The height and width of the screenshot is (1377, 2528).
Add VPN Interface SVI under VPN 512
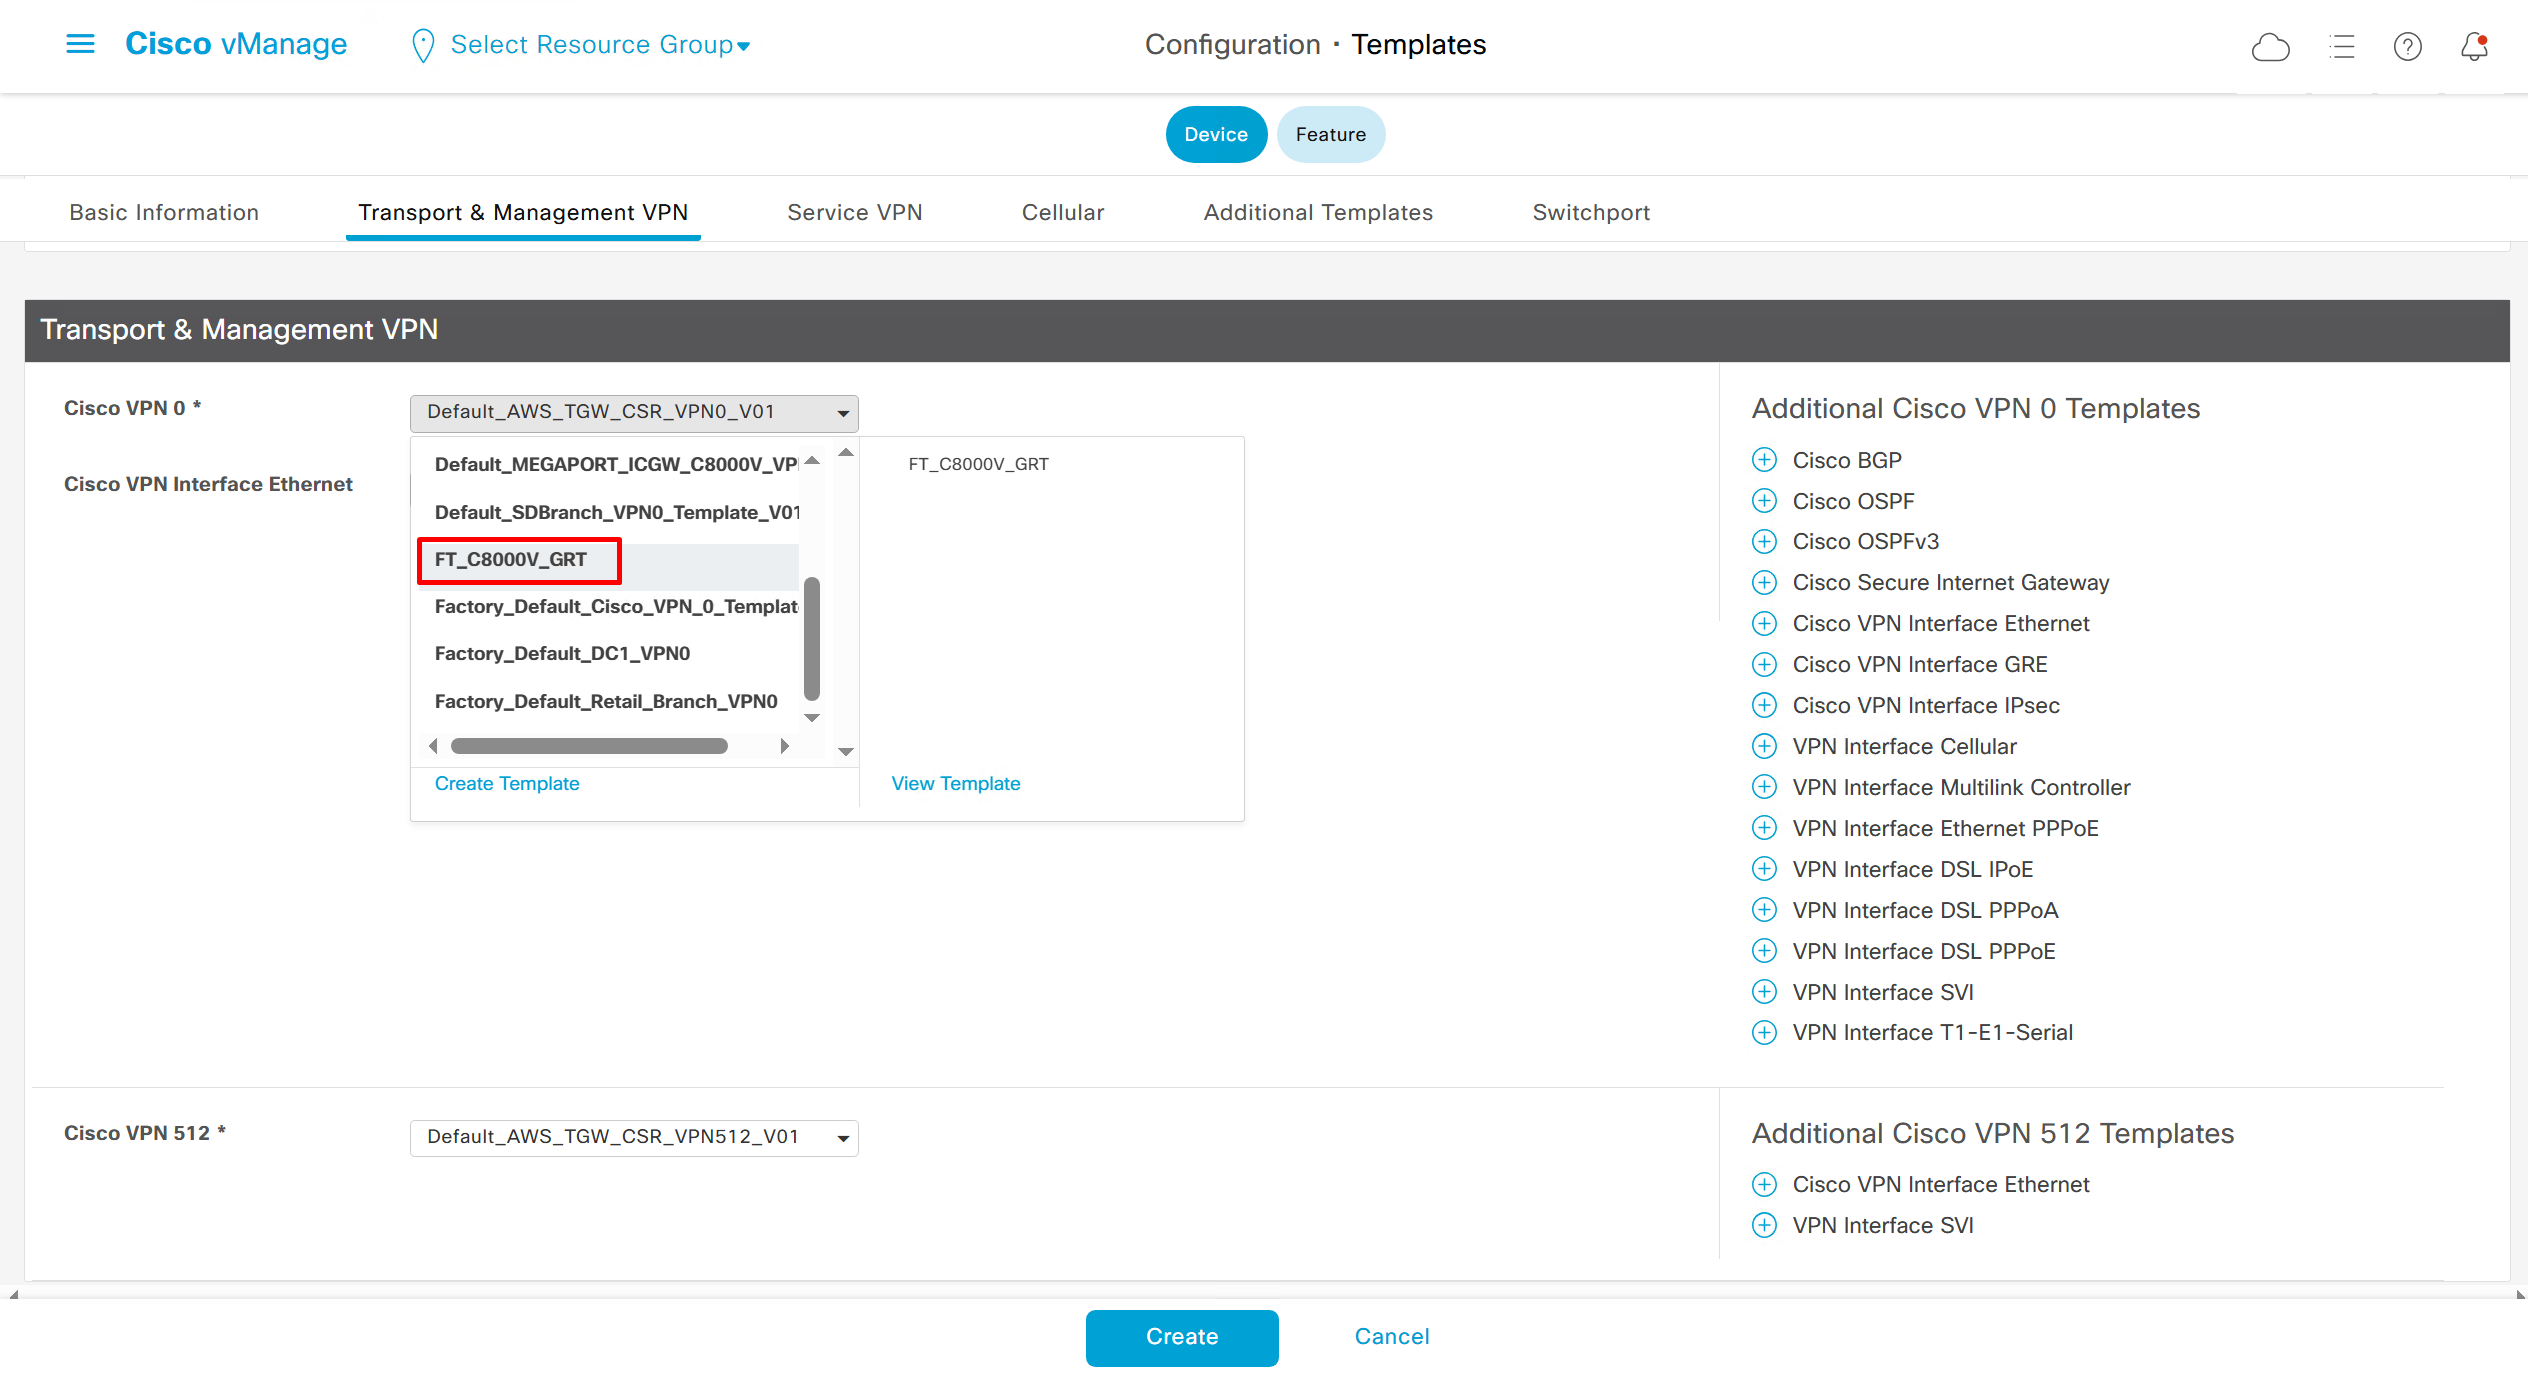(x=1764, y=1225)
